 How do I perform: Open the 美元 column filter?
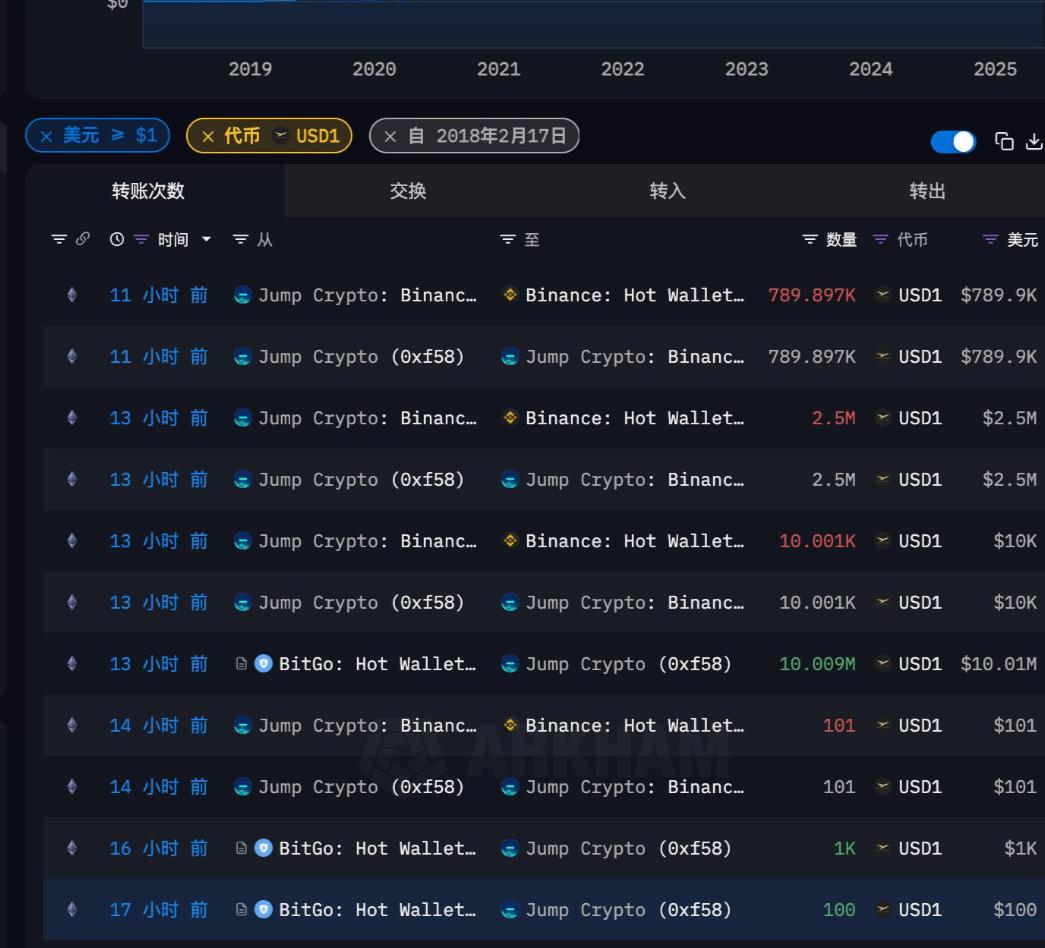point(990,239)
